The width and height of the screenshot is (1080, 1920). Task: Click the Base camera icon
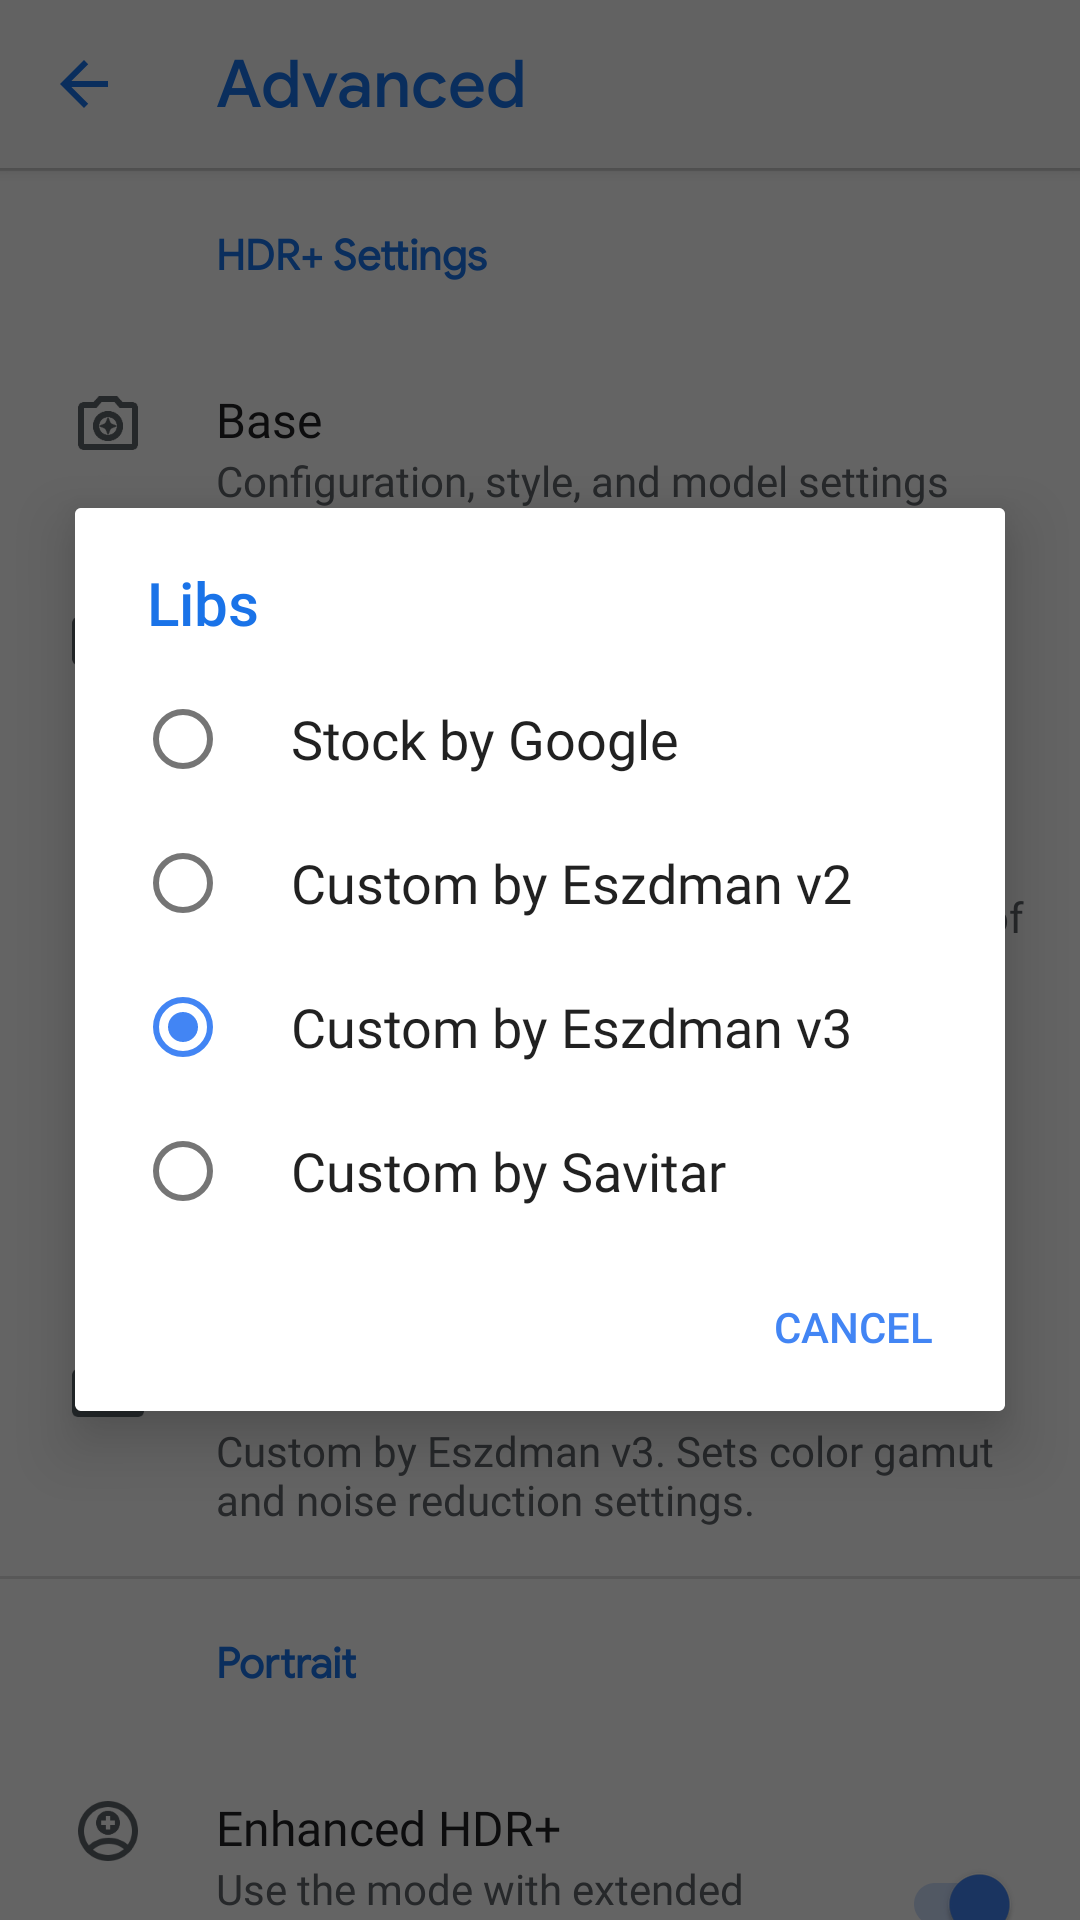(x=108, y=424)
